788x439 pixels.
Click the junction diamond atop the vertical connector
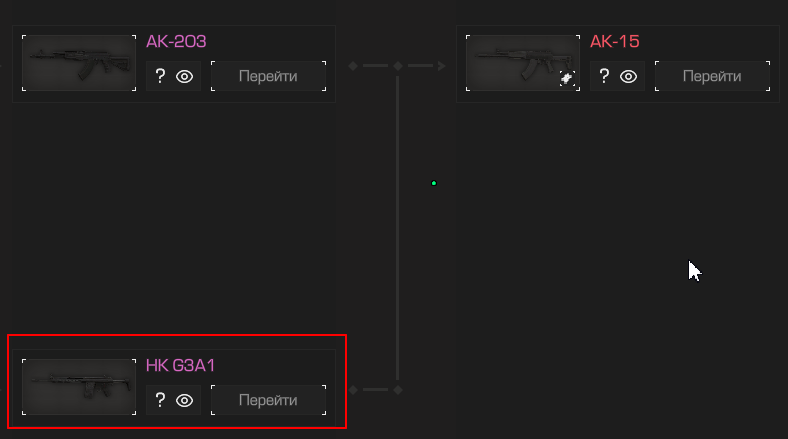click(x=398, y=66)
